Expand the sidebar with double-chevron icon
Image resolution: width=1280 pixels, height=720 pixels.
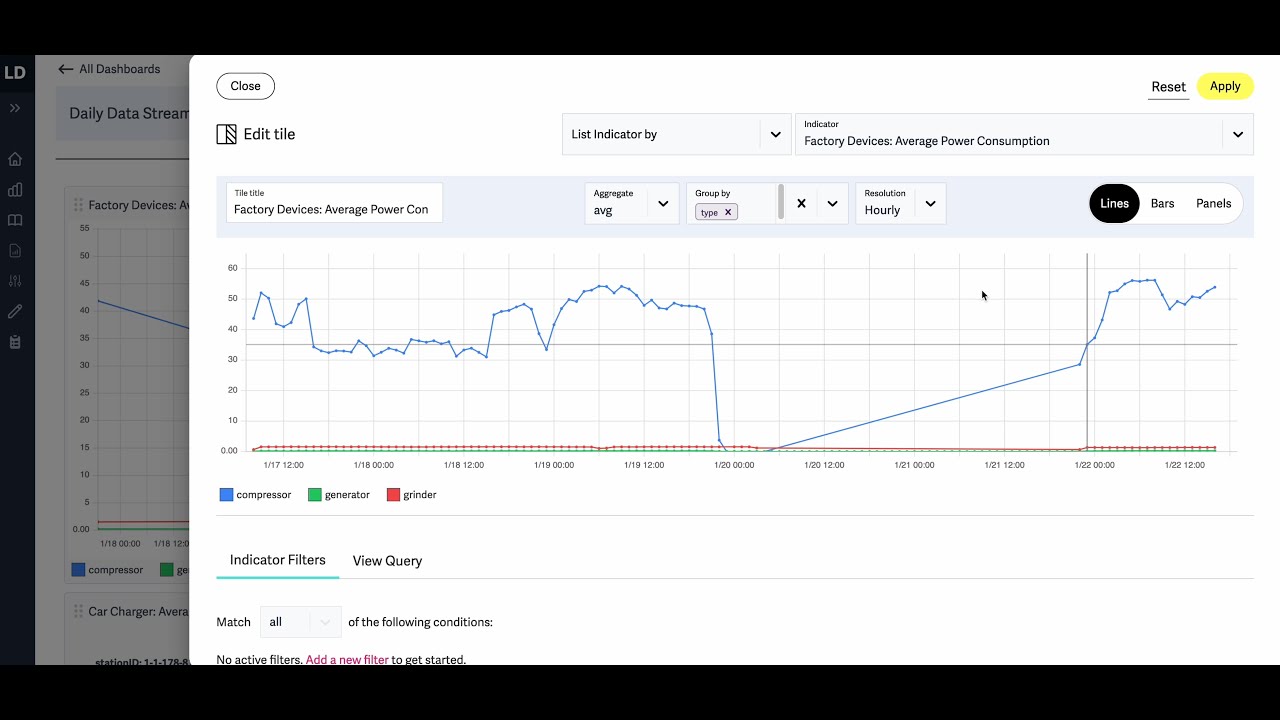[x=15, y=108]
